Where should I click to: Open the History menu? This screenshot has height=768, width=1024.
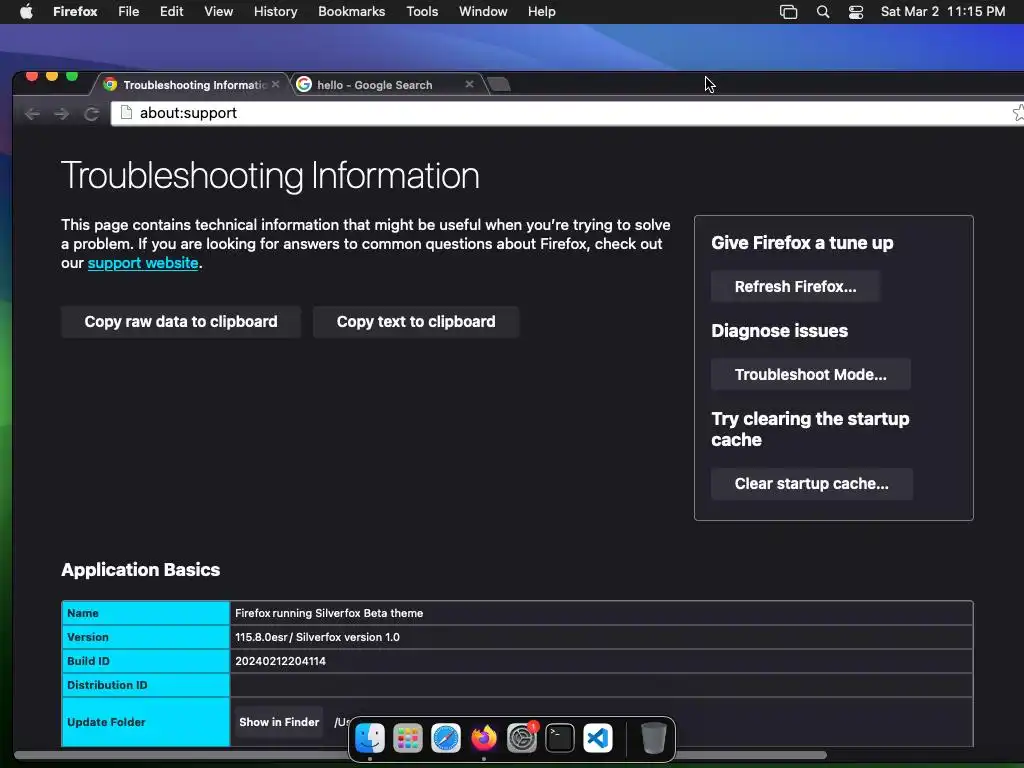tap(276, 12)
